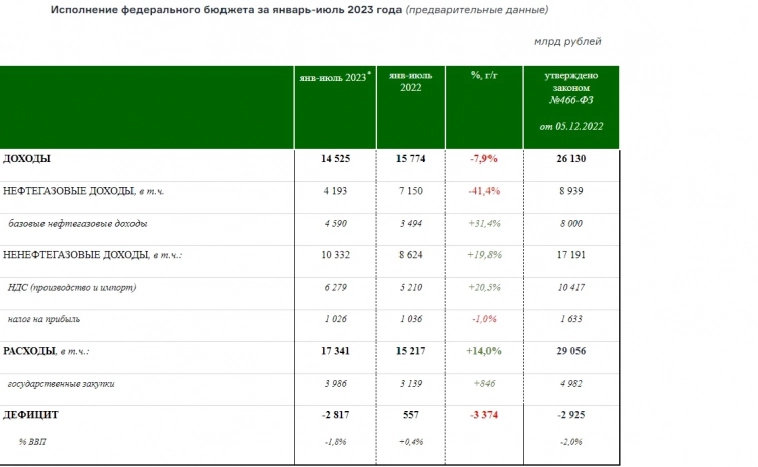Select the red -41,4% change cell
This screenshot has height=467, width=758.
click(x=484, y=190)
